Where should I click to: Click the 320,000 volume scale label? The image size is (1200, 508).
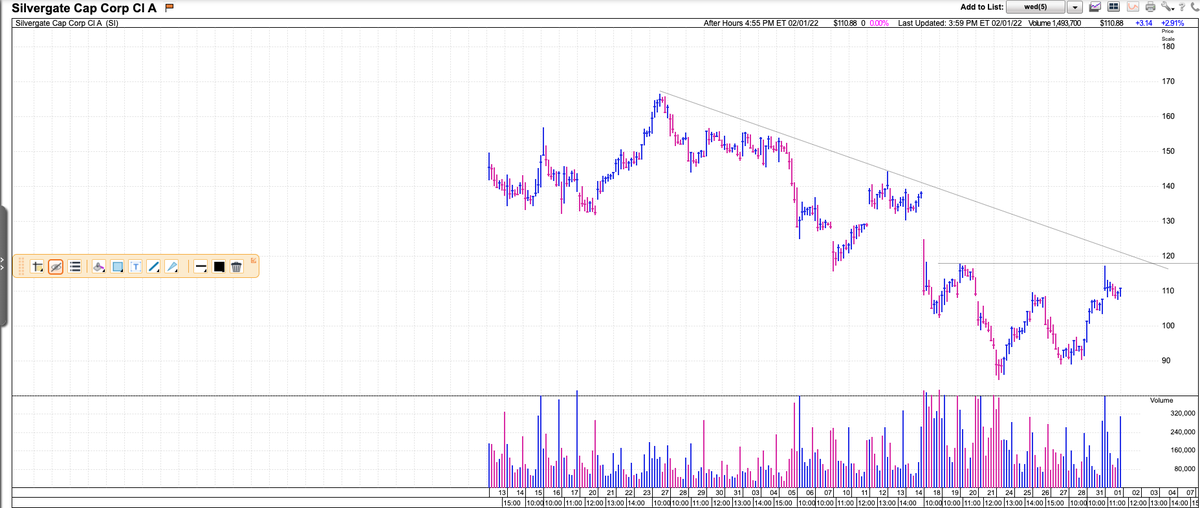(x=1182, y=413)
